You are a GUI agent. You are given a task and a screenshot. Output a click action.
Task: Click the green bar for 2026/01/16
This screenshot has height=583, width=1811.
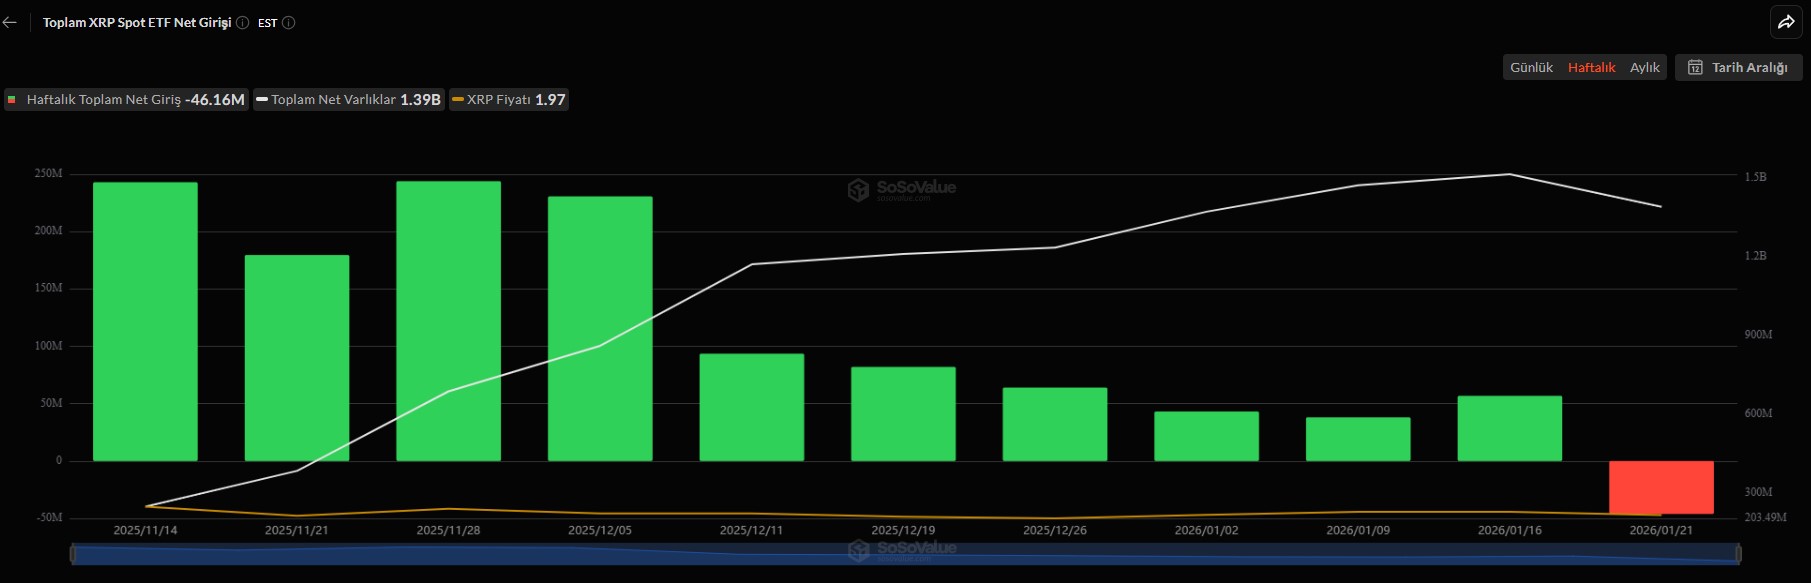pos(1509,428)
